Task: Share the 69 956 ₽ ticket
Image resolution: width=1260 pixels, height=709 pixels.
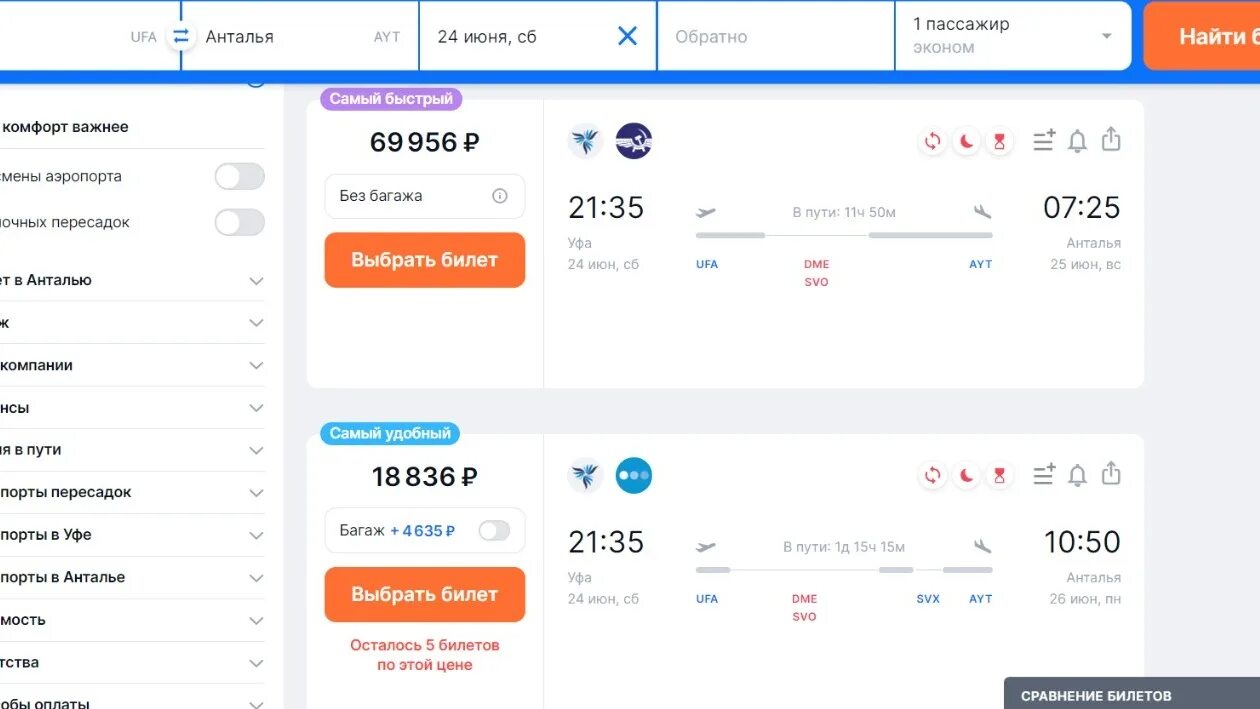Action: (x=1111, y=140)
